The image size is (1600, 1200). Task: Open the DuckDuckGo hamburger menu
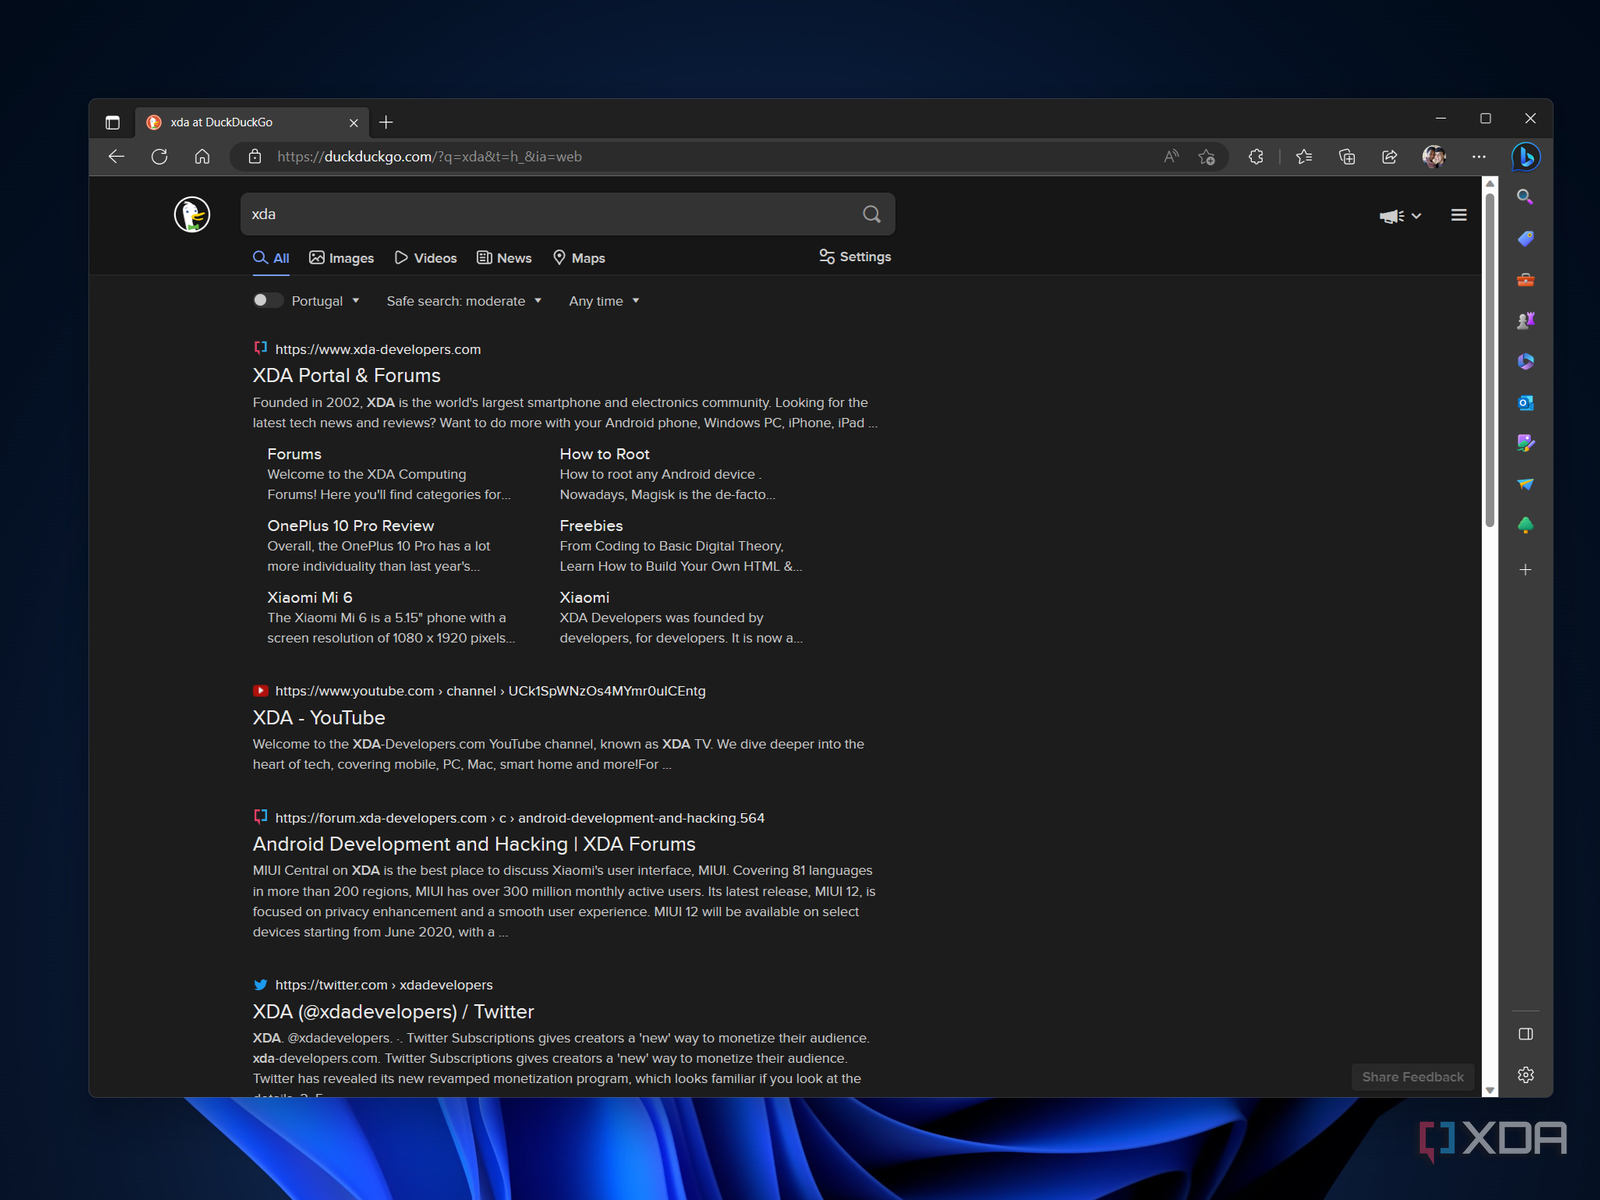coord(1459,215)
